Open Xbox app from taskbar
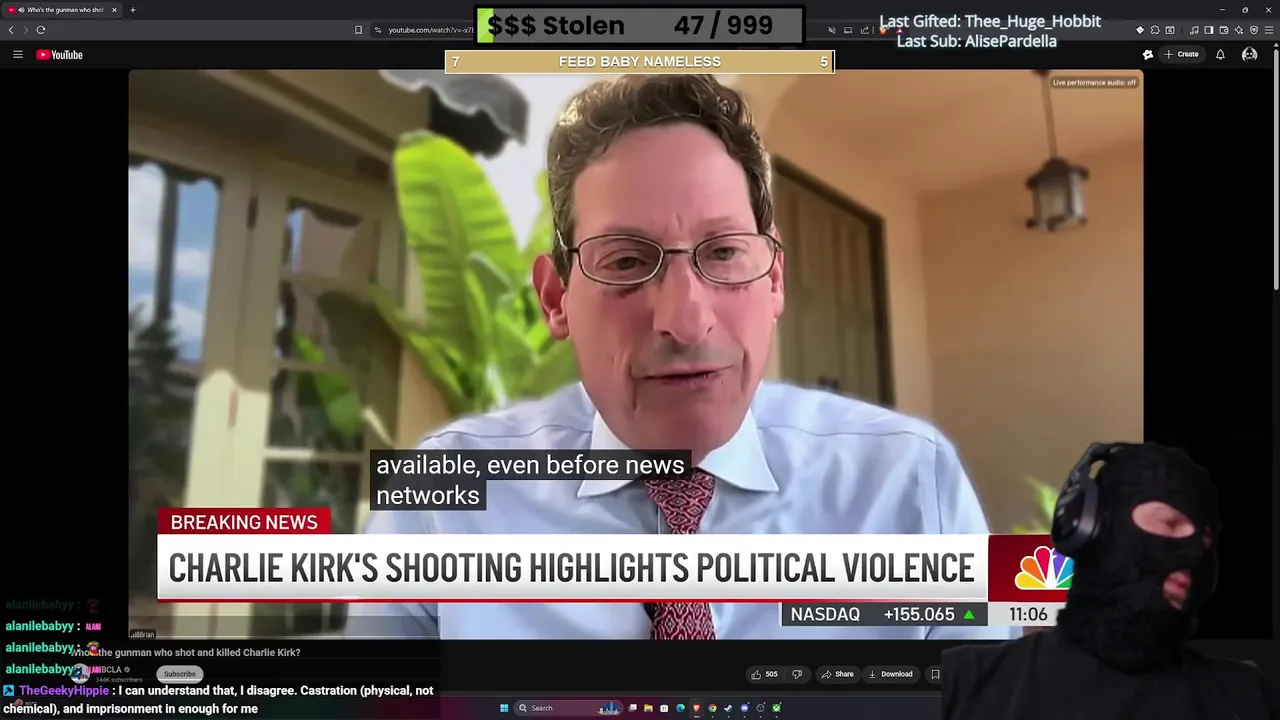The image size is (1280, 720). pos(776,708)
